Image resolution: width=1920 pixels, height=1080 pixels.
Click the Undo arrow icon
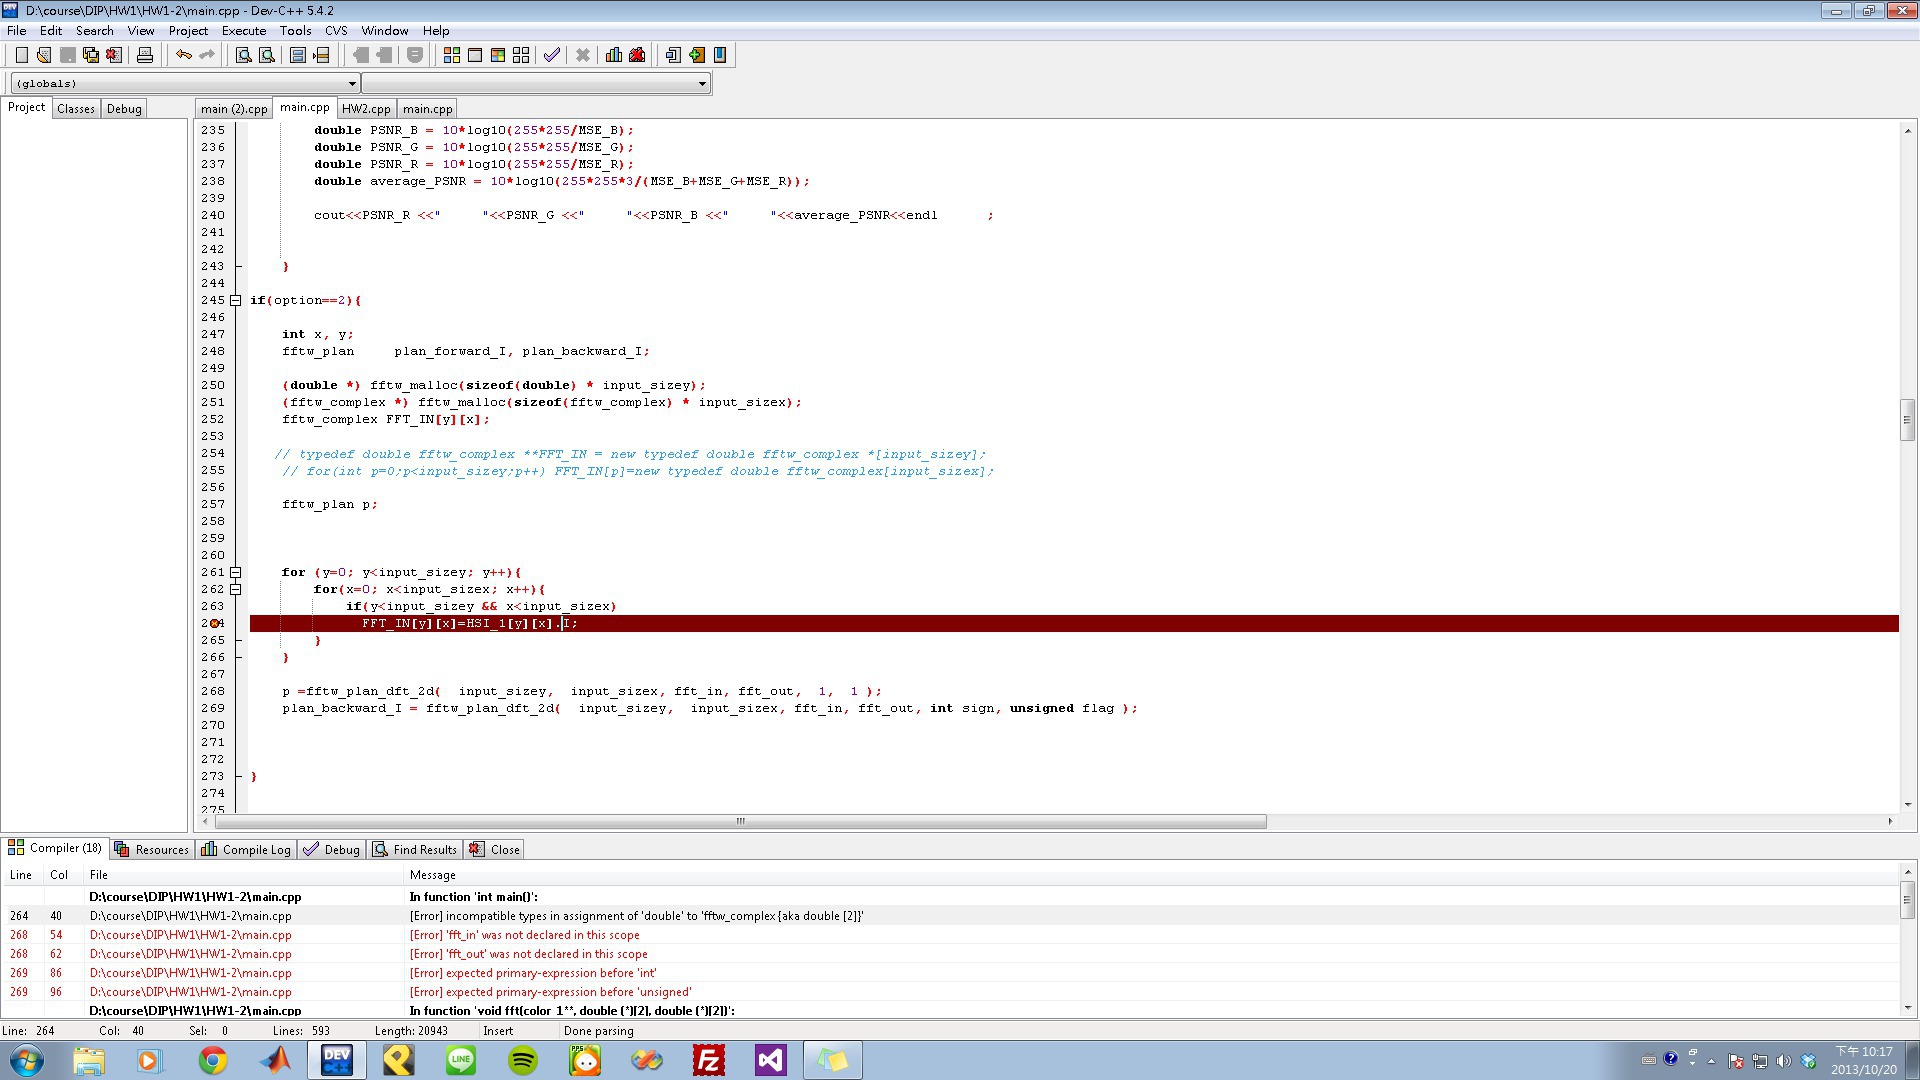coord(183,55)
